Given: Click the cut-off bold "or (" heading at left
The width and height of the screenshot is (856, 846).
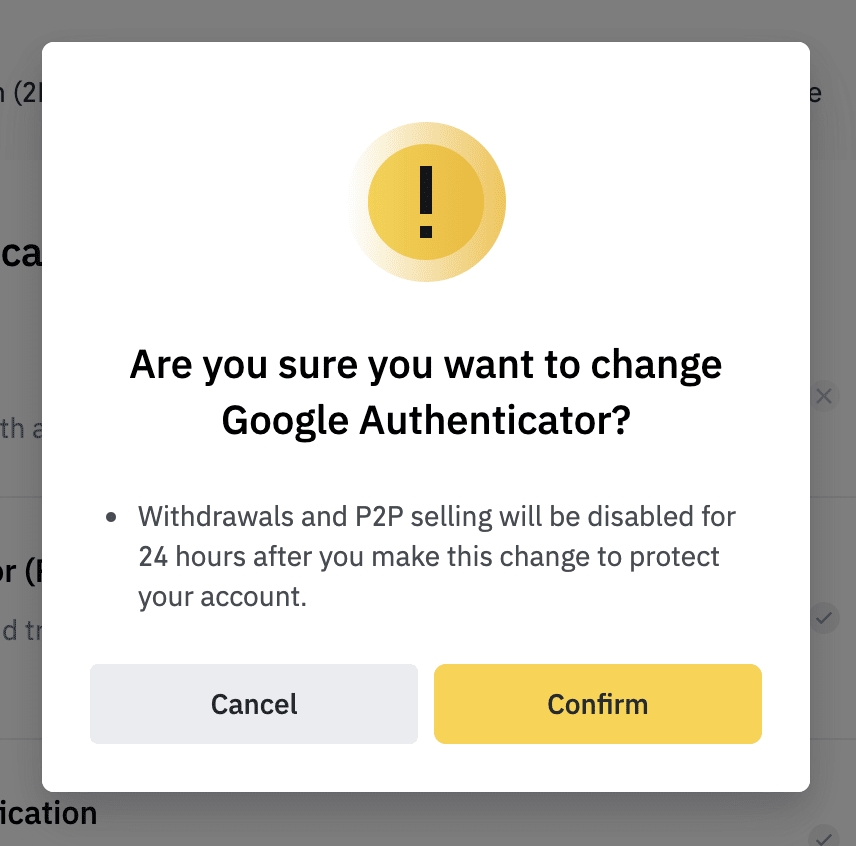Looking at the screenshot, I should point(20,573).
